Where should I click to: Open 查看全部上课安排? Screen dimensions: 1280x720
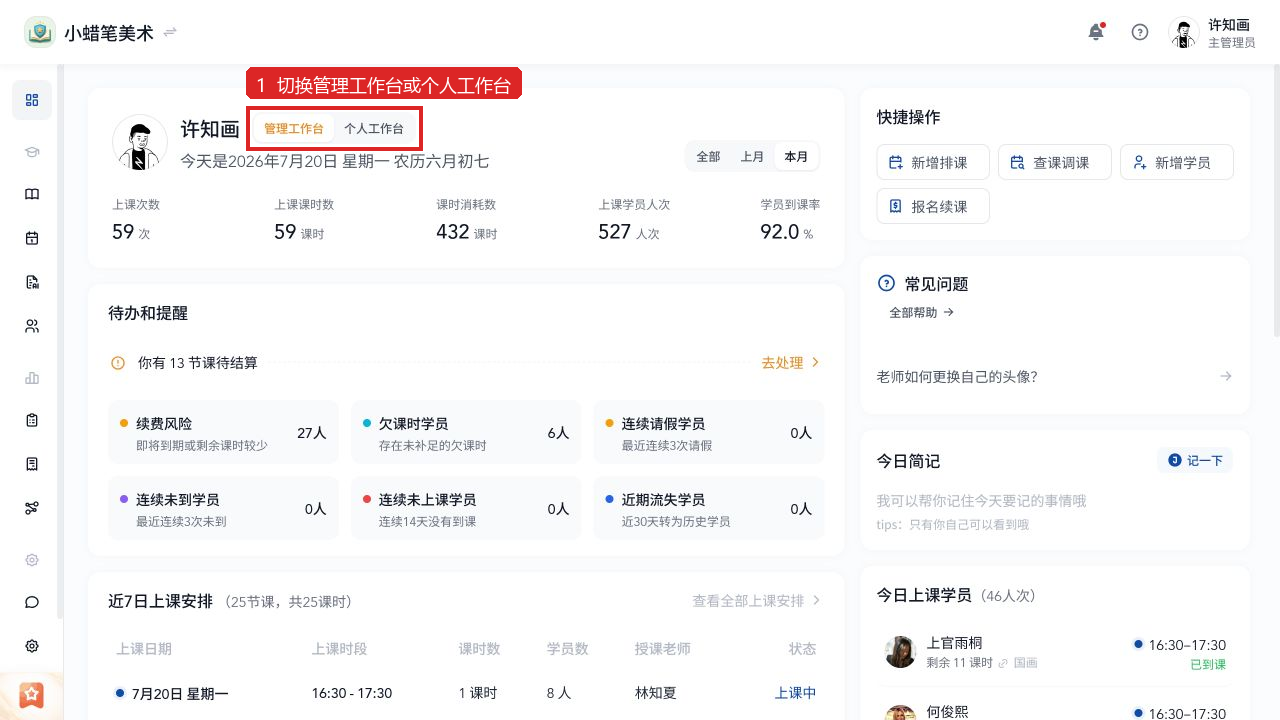pos(756,601)
